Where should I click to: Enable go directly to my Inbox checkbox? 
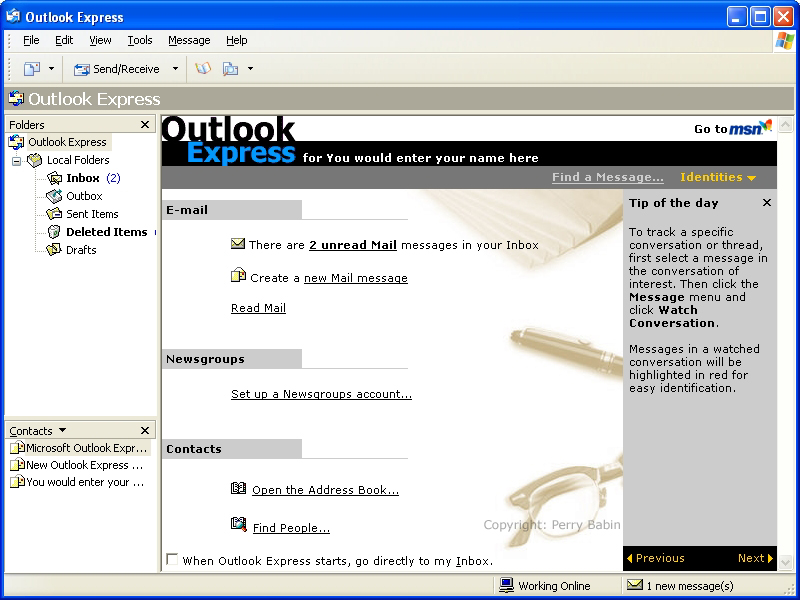[x=172, y=560]
